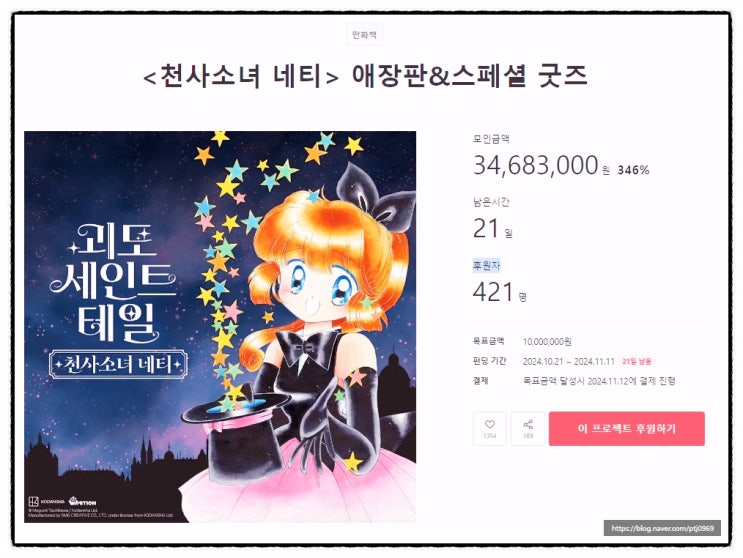Open the project cover image thumbnail
This screenshot has width=743, height=558.
click(x=220, y=327)
